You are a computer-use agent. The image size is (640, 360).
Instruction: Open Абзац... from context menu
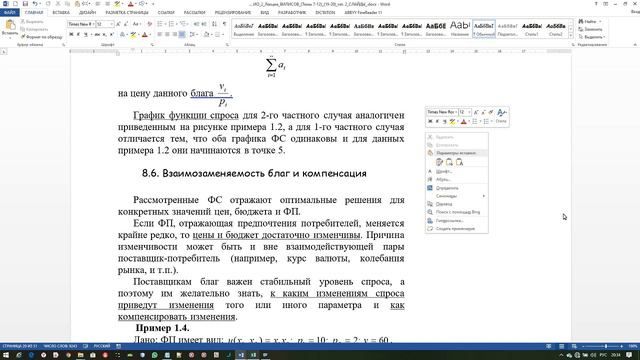pyautogui.click(x=456, y=180)
